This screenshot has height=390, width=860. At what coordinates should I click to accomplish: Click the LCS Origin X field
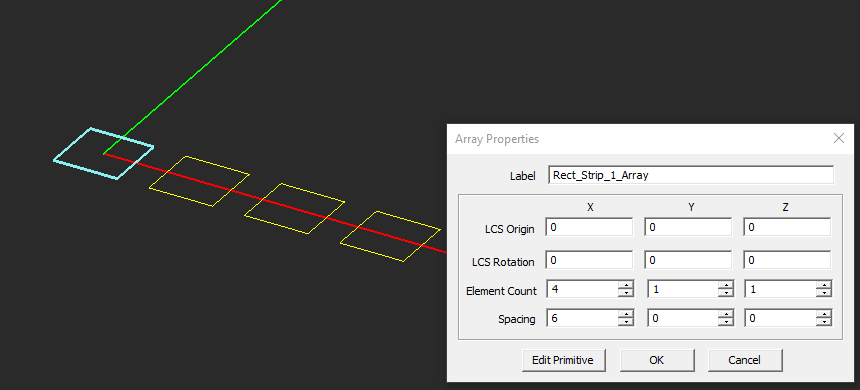coord(589,227)
